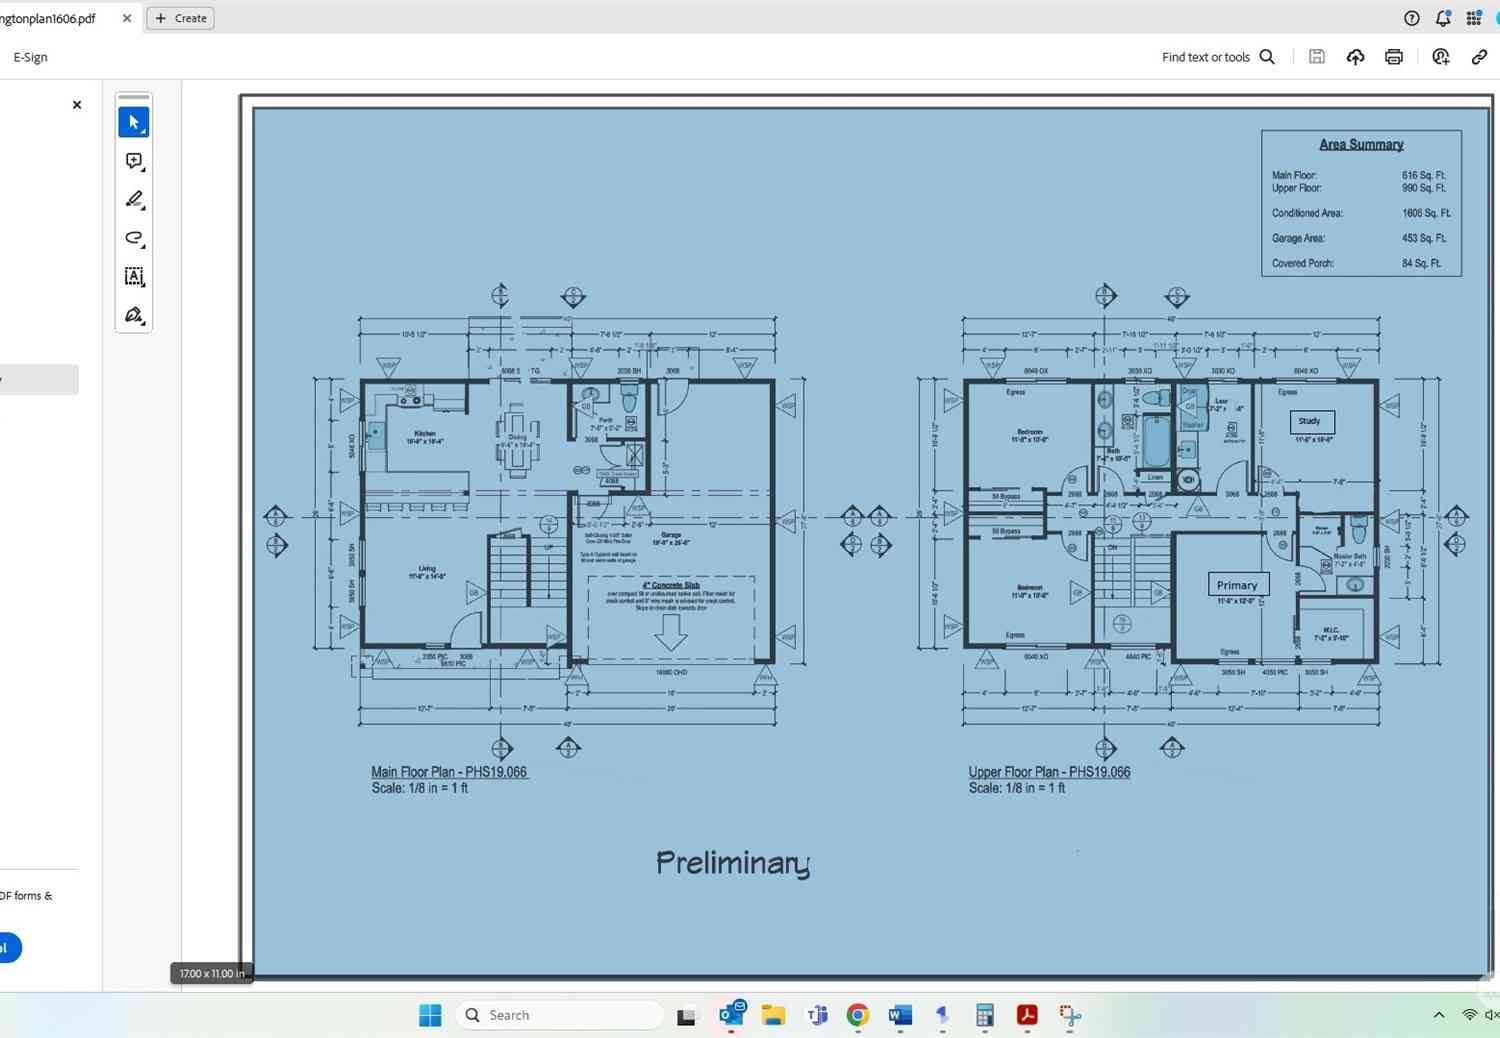Viewport: 1500px width, 1038px height.
Task: Open Outlook from the taskbar
Action: (x=732, y=1015)
